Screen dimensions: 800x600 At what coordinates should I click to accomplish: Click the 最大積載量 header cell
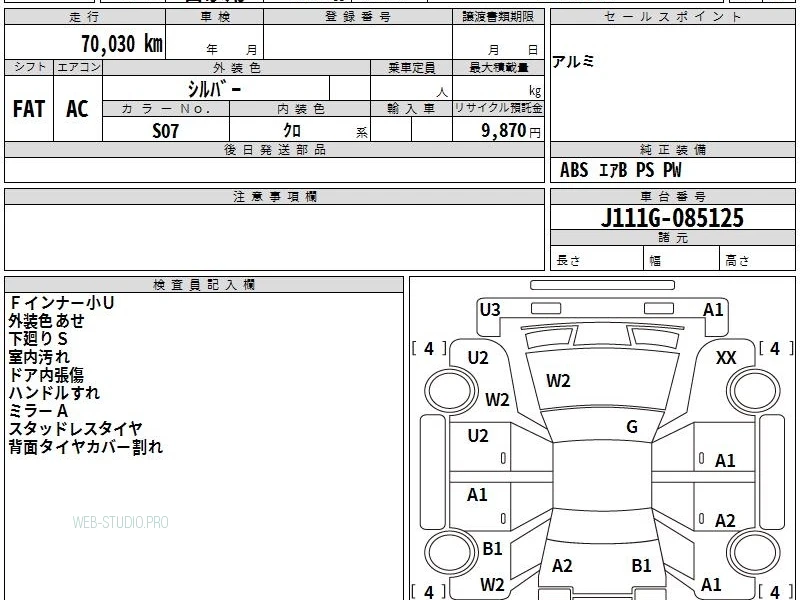coord(498,67)
